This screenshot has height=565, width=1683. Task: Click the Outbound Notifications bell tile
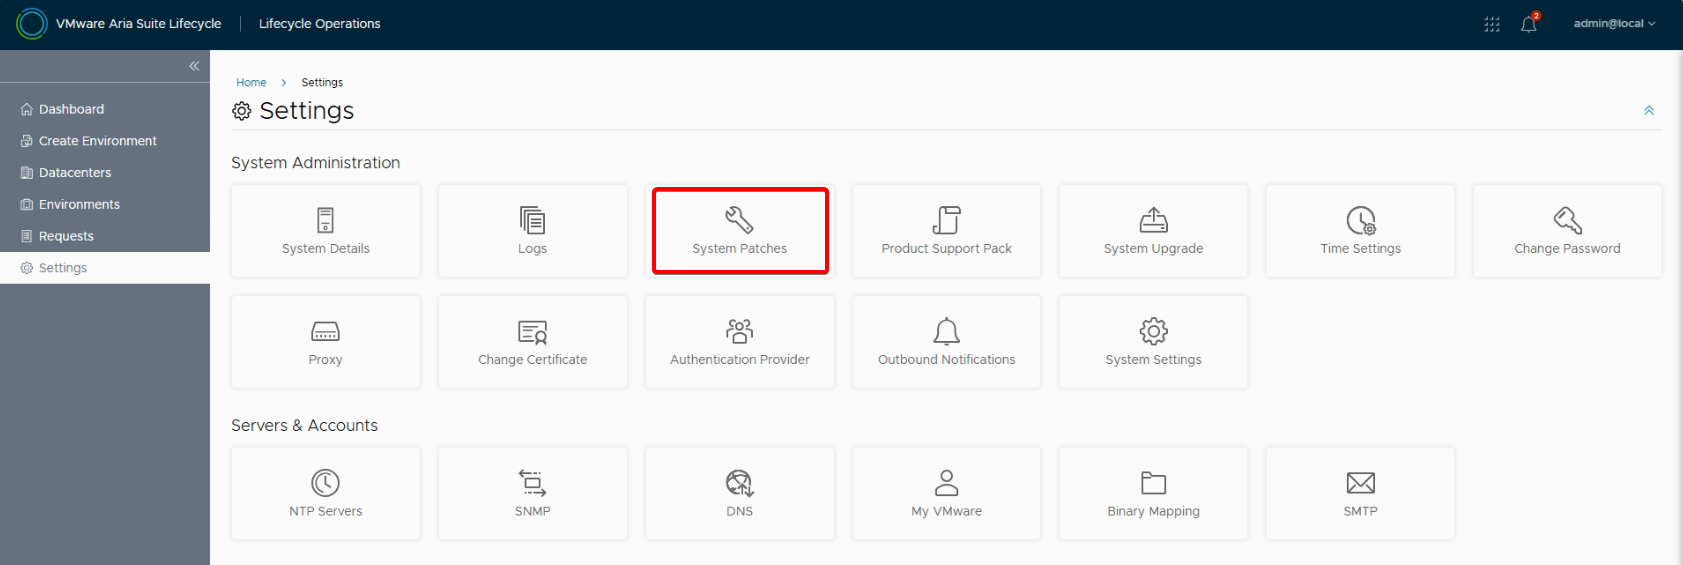(x=946, y=342)
